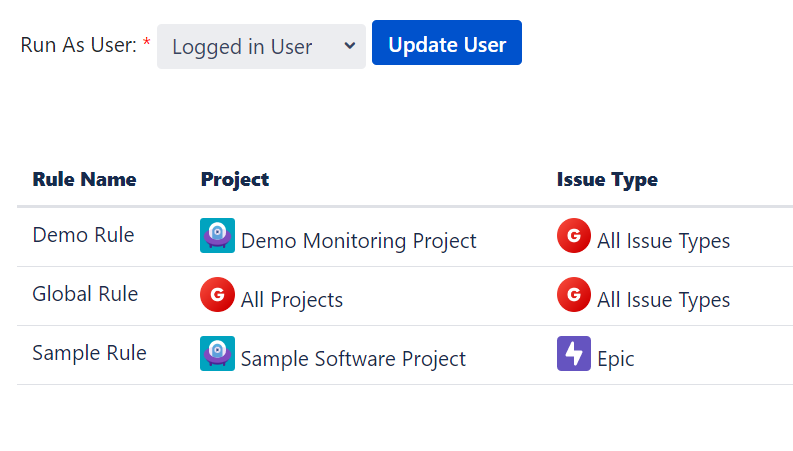This screenshot has width=793, height=451.
Task: Click the Run As User label
Action: click(x=78, y=45)
